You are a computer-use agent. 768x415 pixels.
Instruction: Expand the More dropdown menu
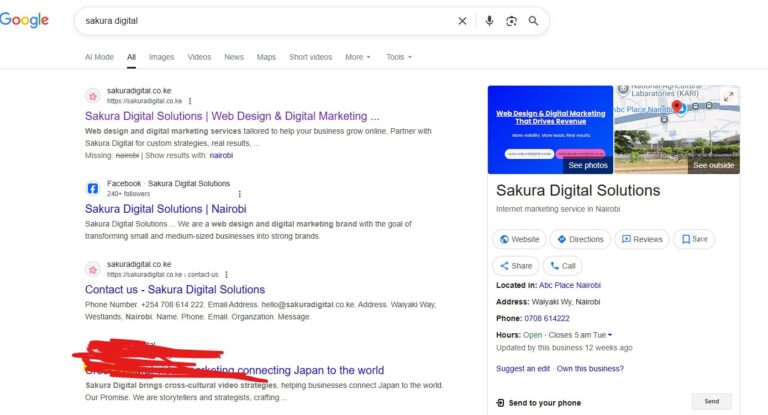(358, 57)
